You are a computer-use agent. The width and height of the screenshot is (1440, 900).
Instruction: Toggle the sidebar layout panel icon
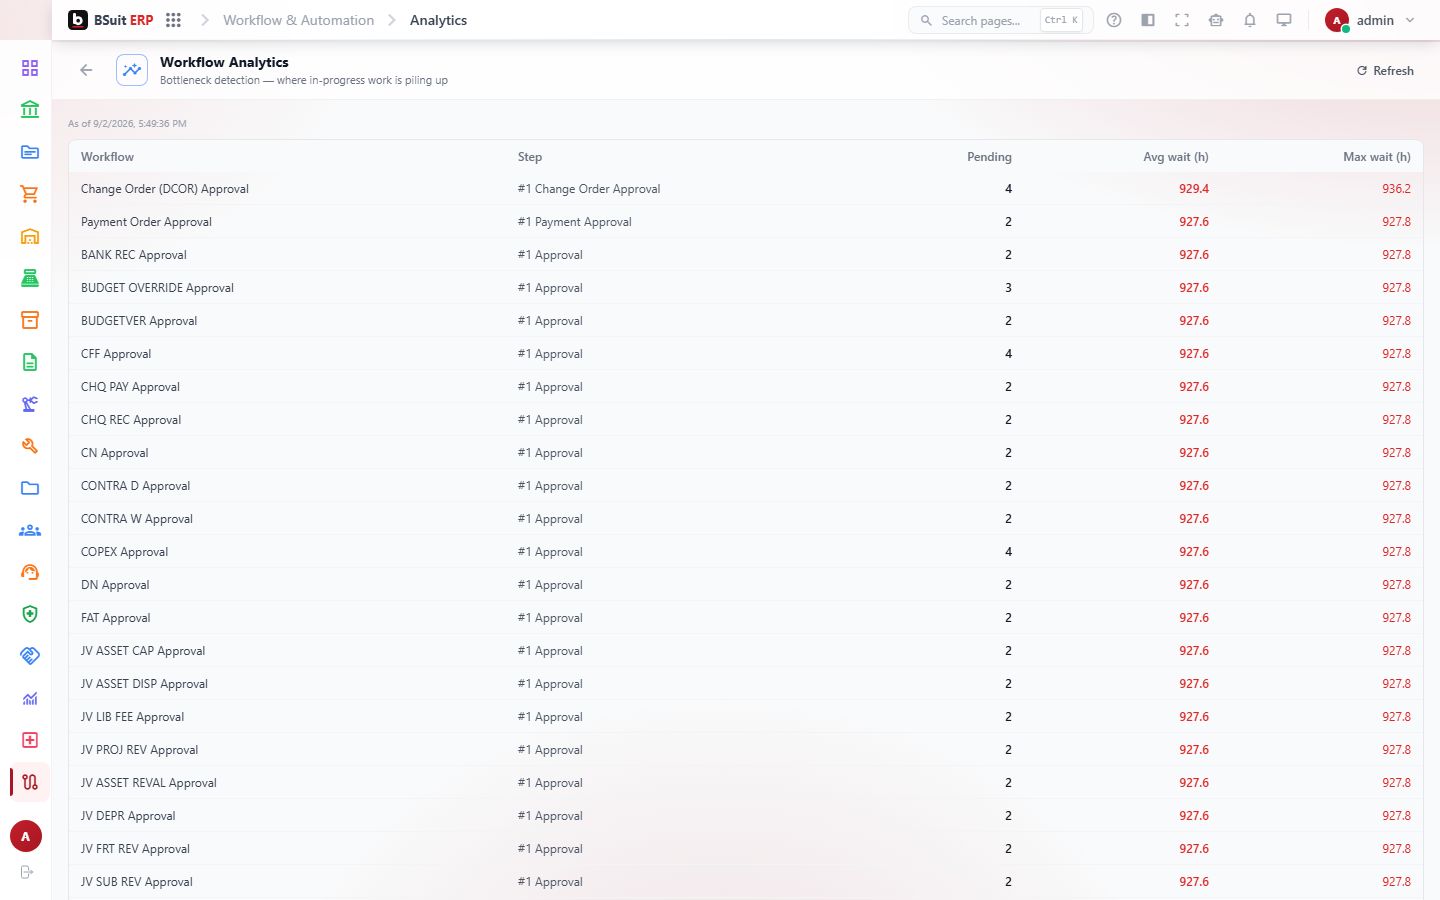[x=1148, y=20]
